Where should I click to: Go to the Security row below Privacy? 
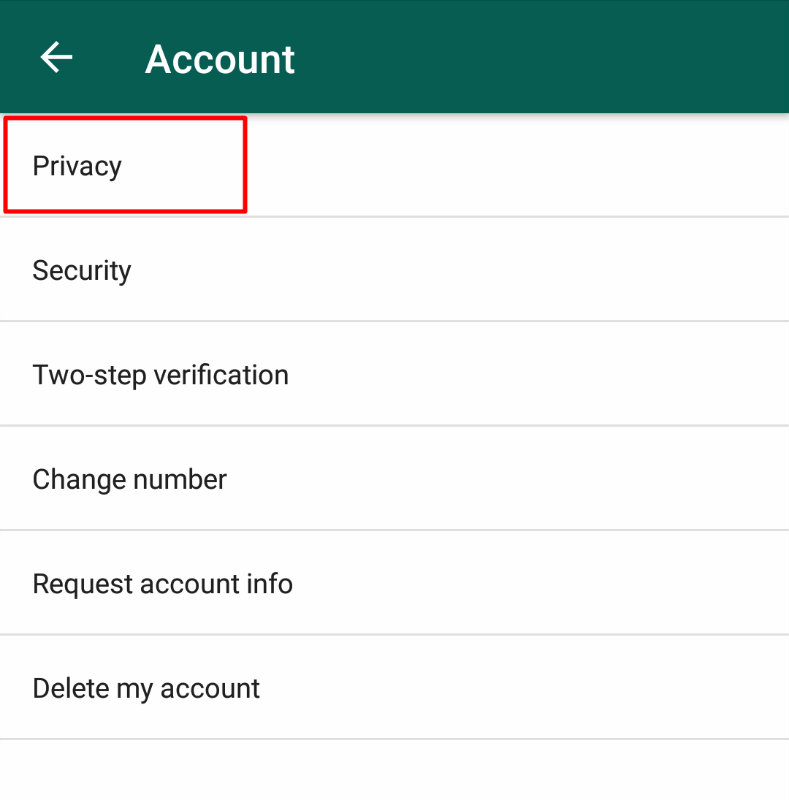click(x=394, y=270)
